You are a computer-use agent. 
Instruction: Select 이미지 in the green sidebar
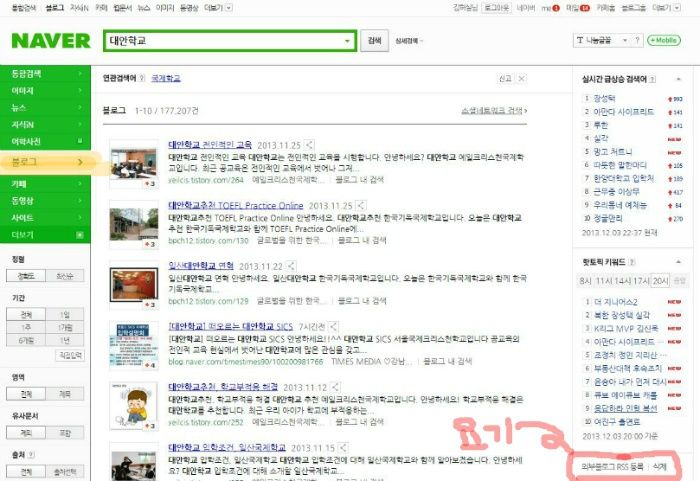45,91
